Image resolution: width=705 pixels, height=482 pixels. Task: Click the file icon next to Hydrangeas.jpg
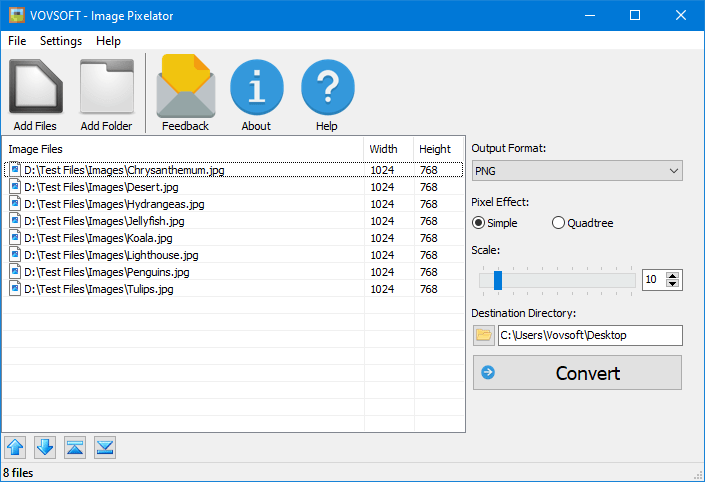pos(15,204)
